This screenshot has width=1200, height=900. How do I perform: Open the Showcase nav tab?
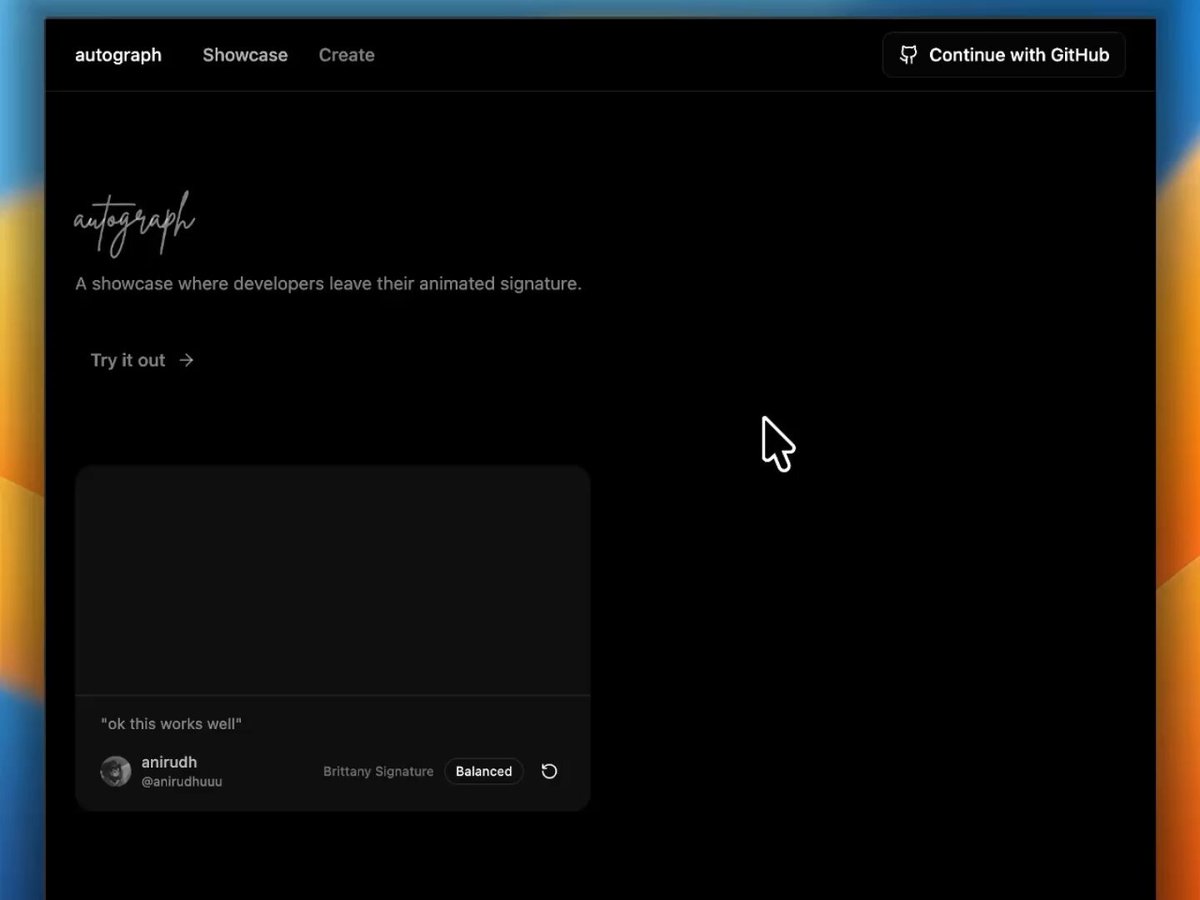245,55
